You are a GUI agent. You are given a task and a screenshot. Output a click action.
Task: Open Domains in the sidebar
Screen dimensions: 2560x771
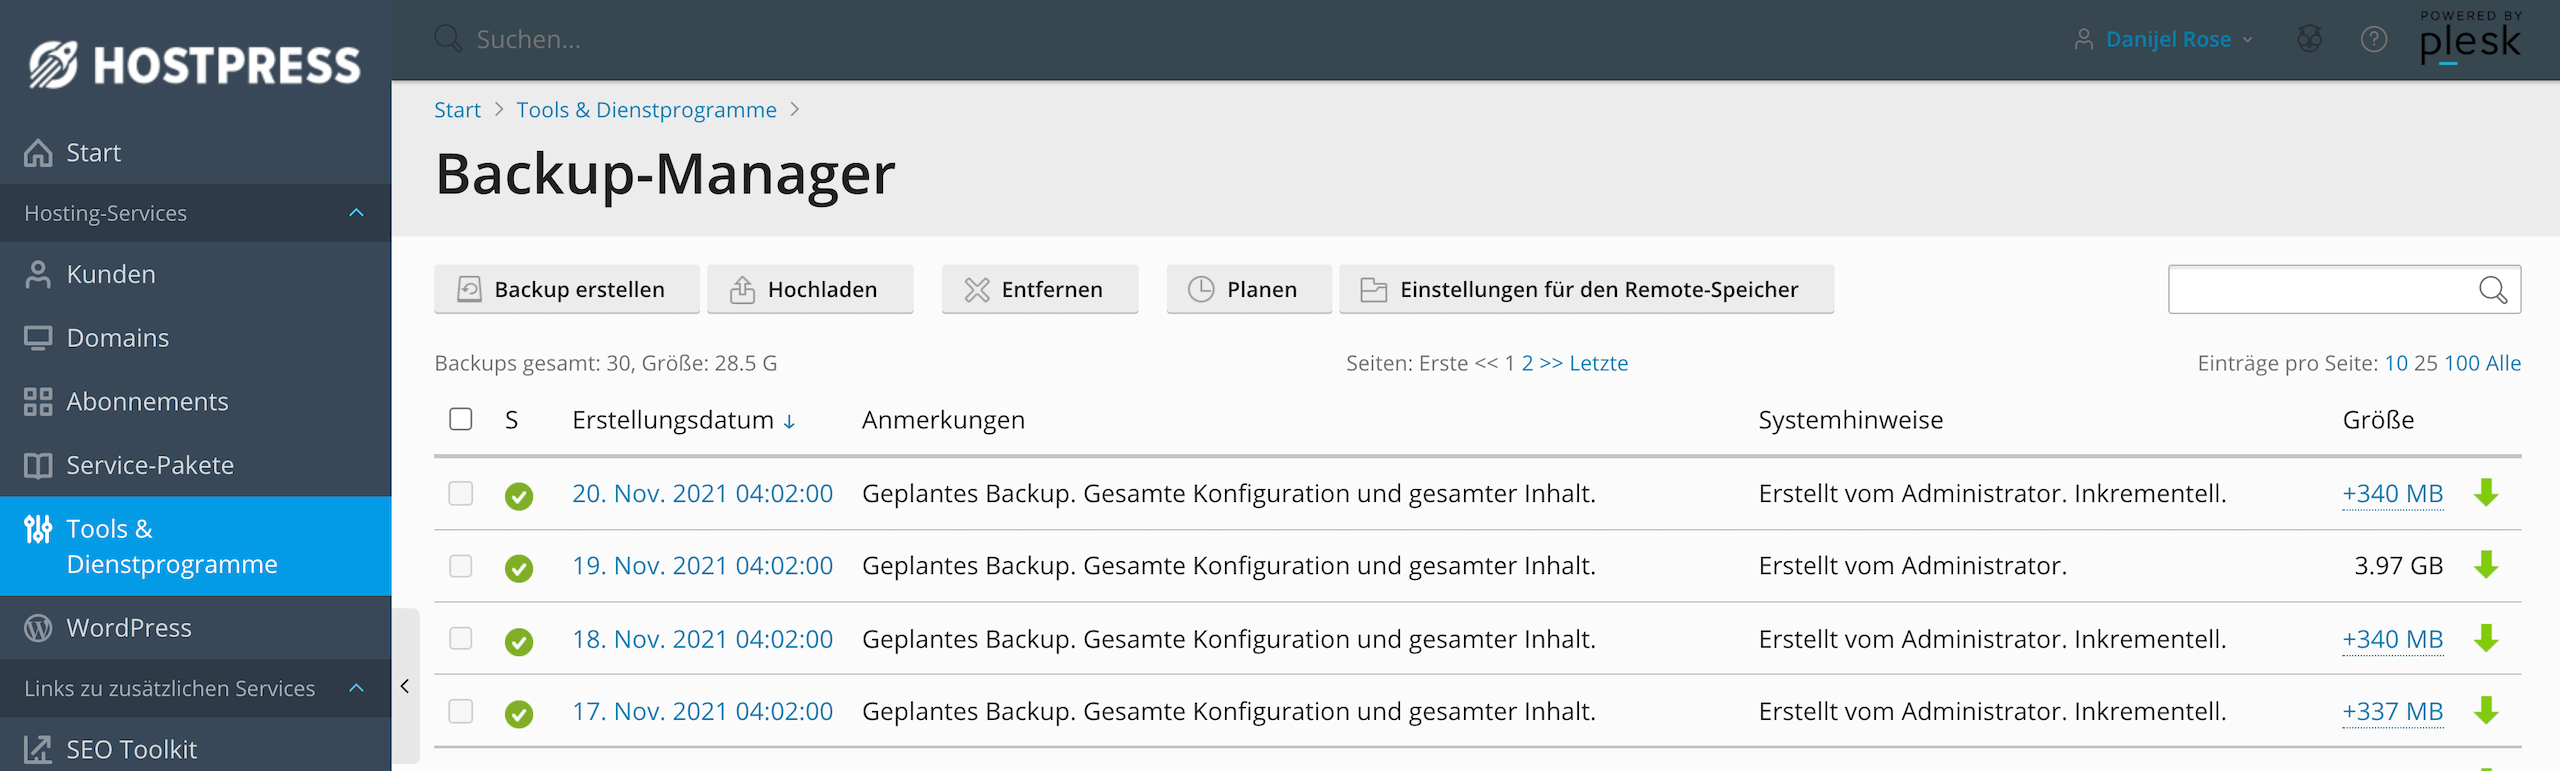[117, 338]
